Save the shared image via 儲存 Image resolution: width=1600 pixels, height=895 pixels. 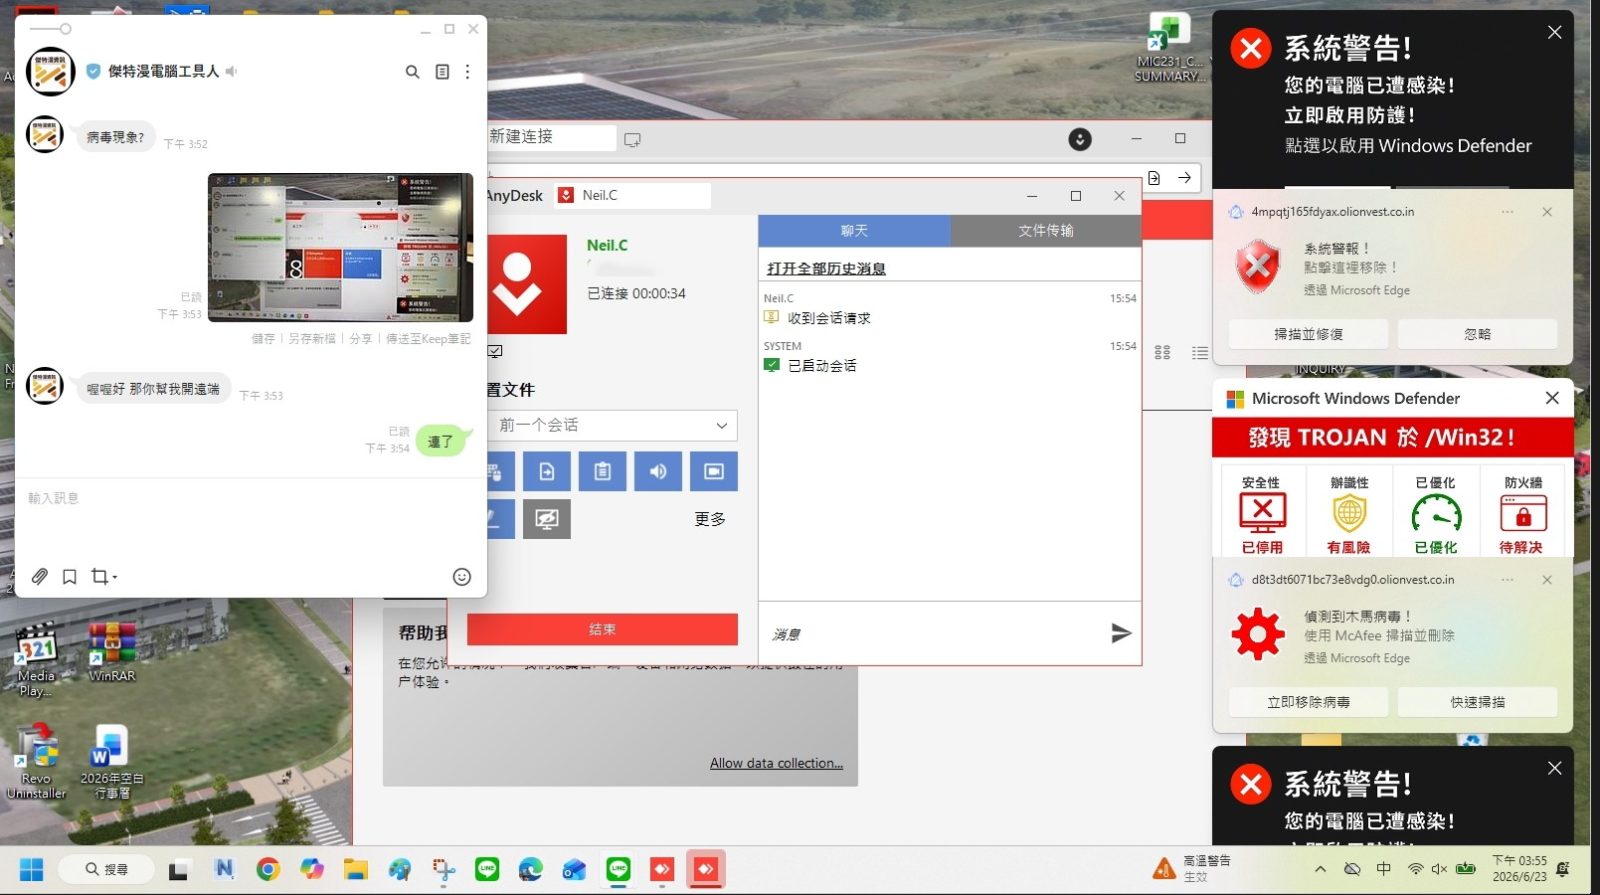263,339
